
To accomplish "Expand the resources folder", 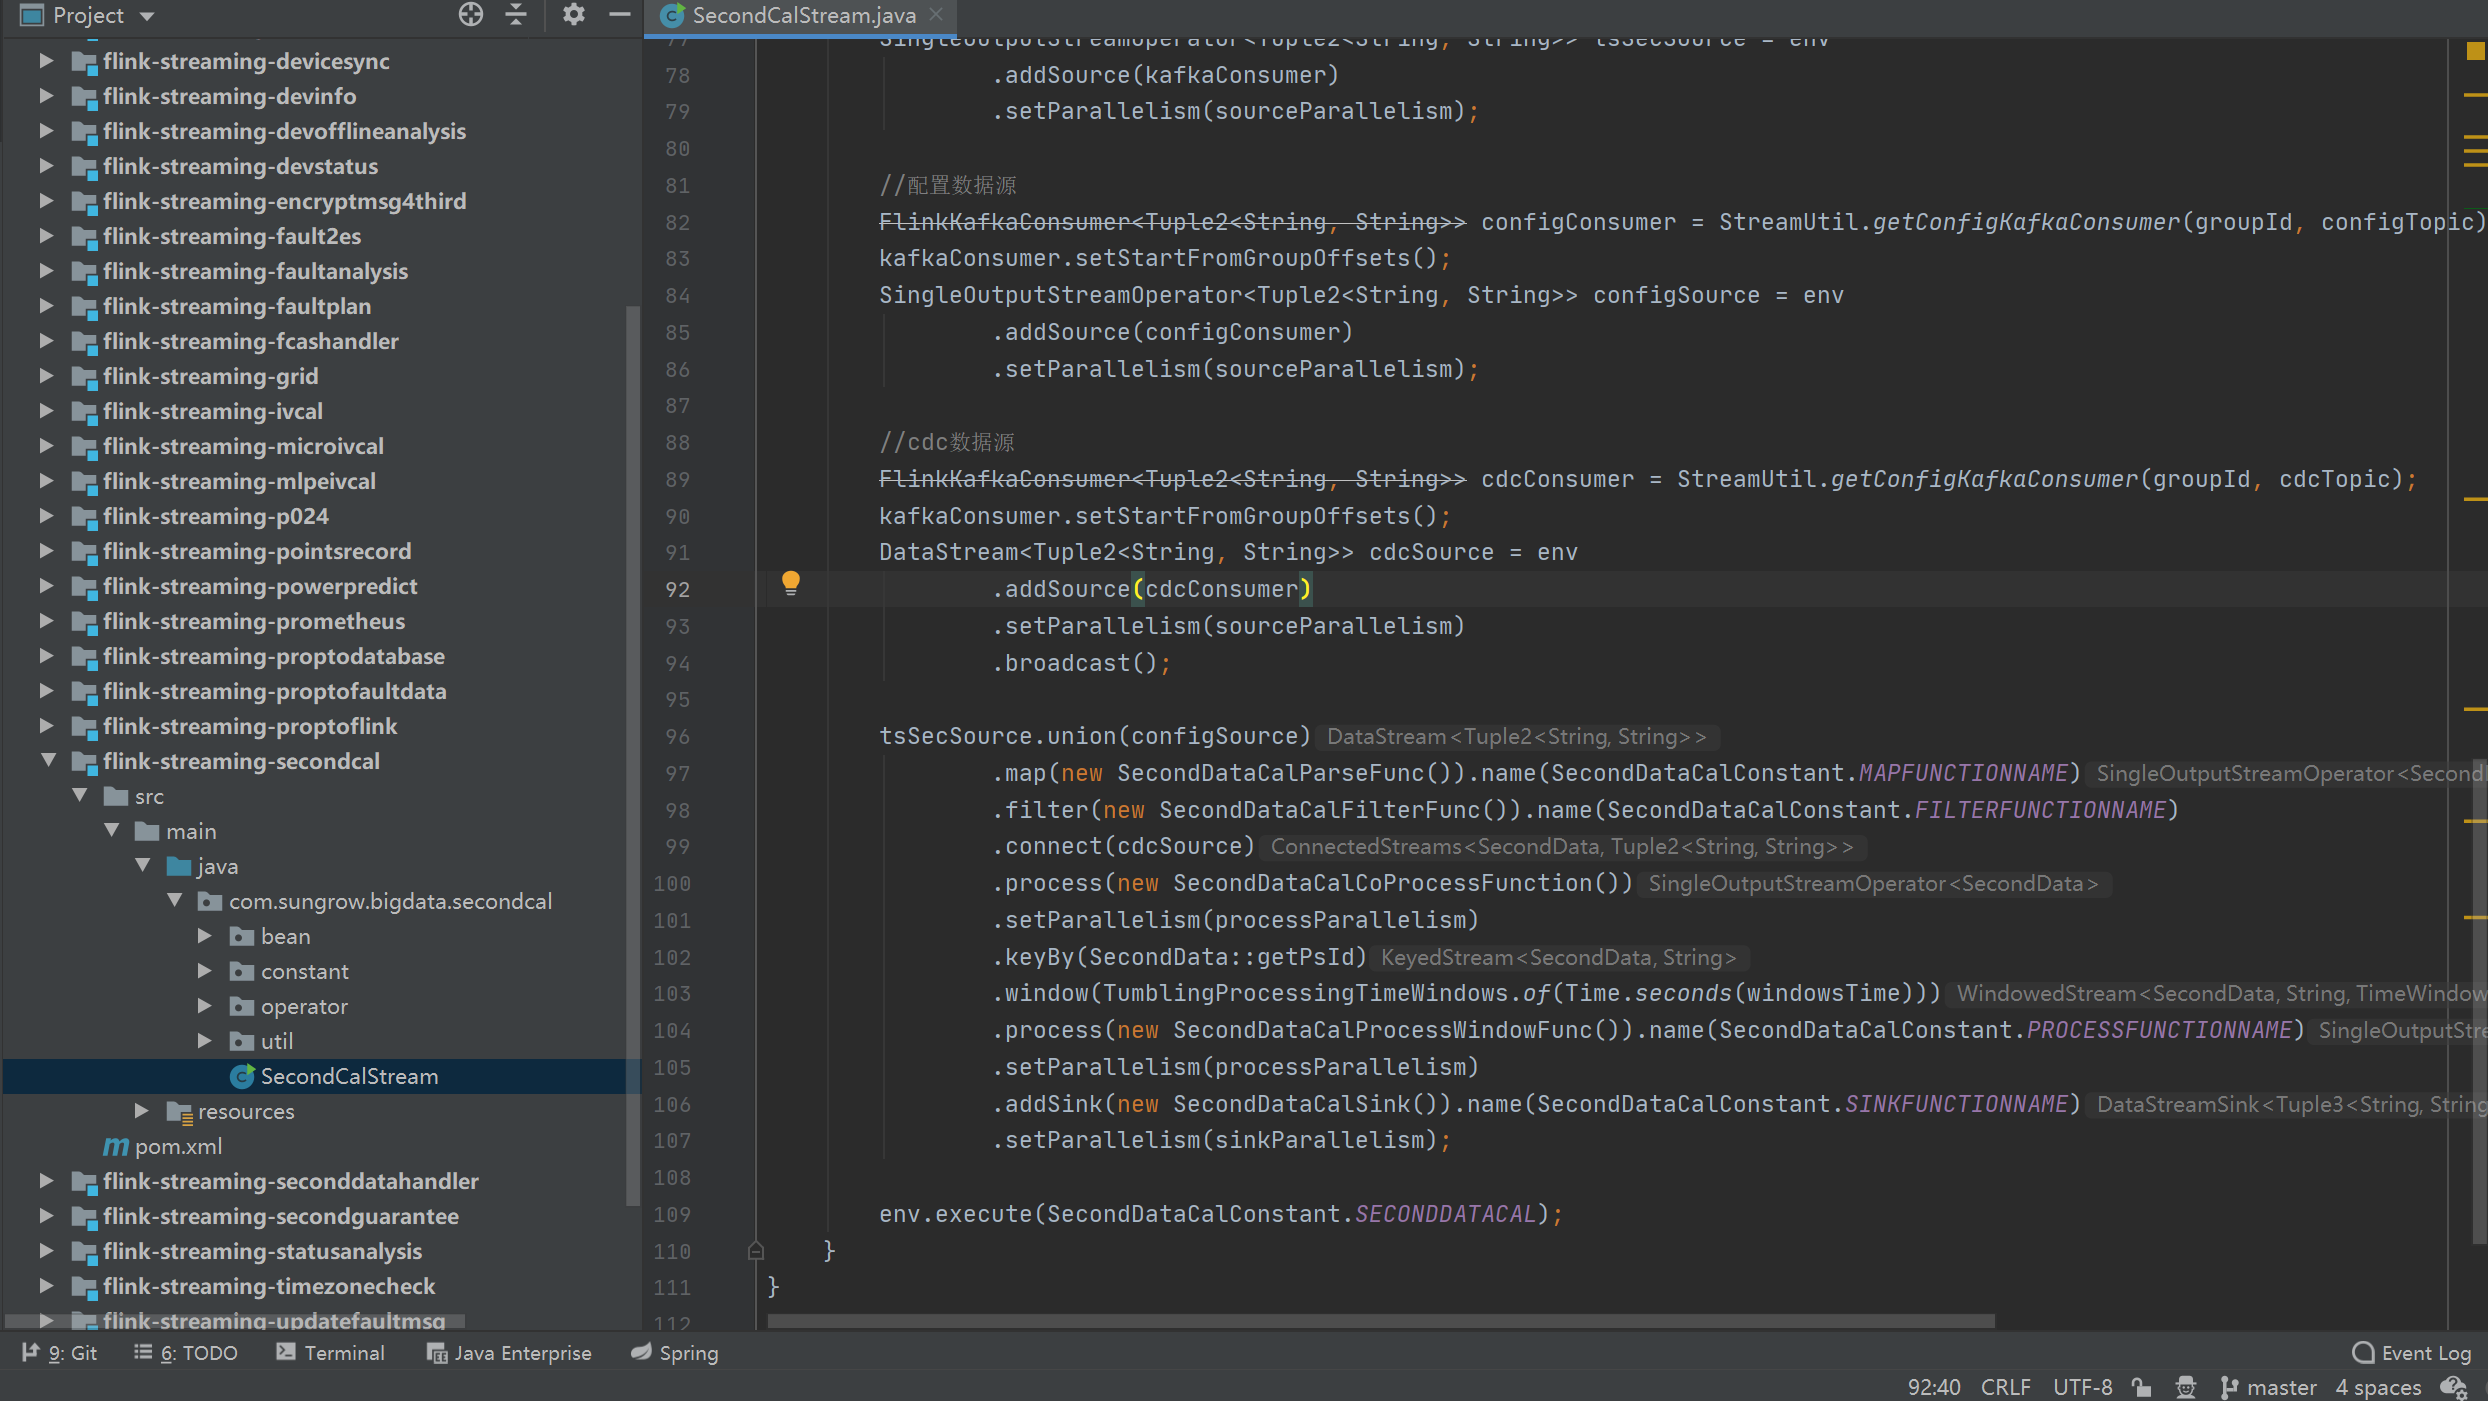I will click(142, 1111).
